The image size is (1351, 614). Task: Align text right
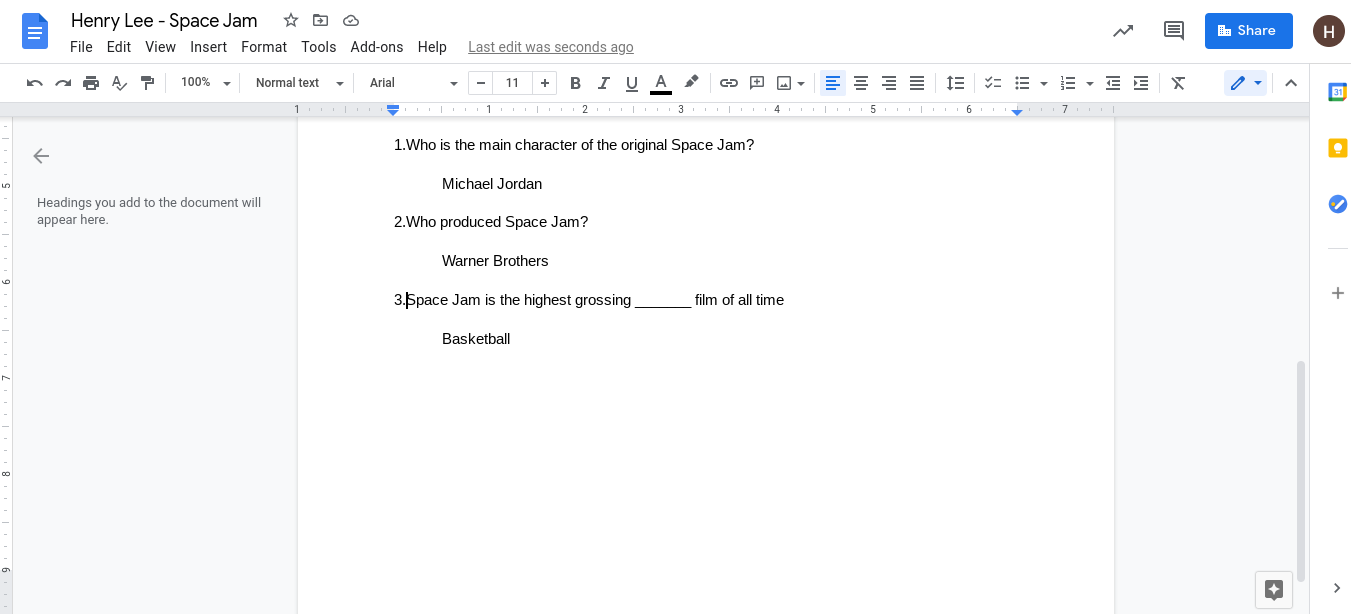coord(889,83)
